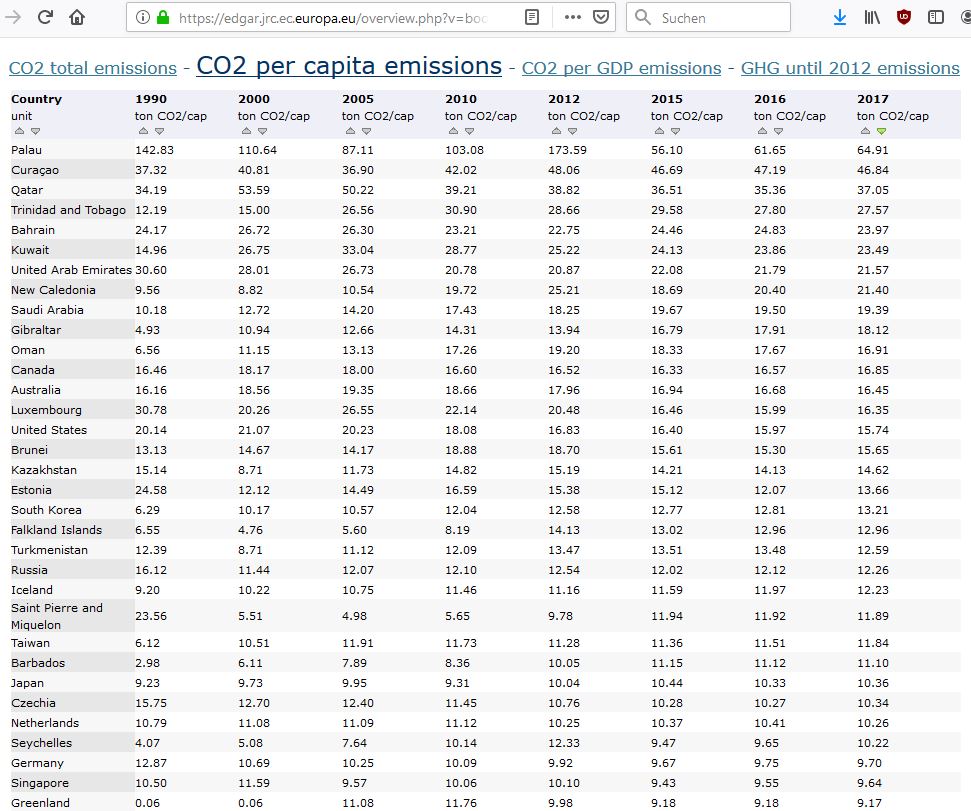Open CO2 total emissions link
This screenshot has height=811, width=971.
93,68
